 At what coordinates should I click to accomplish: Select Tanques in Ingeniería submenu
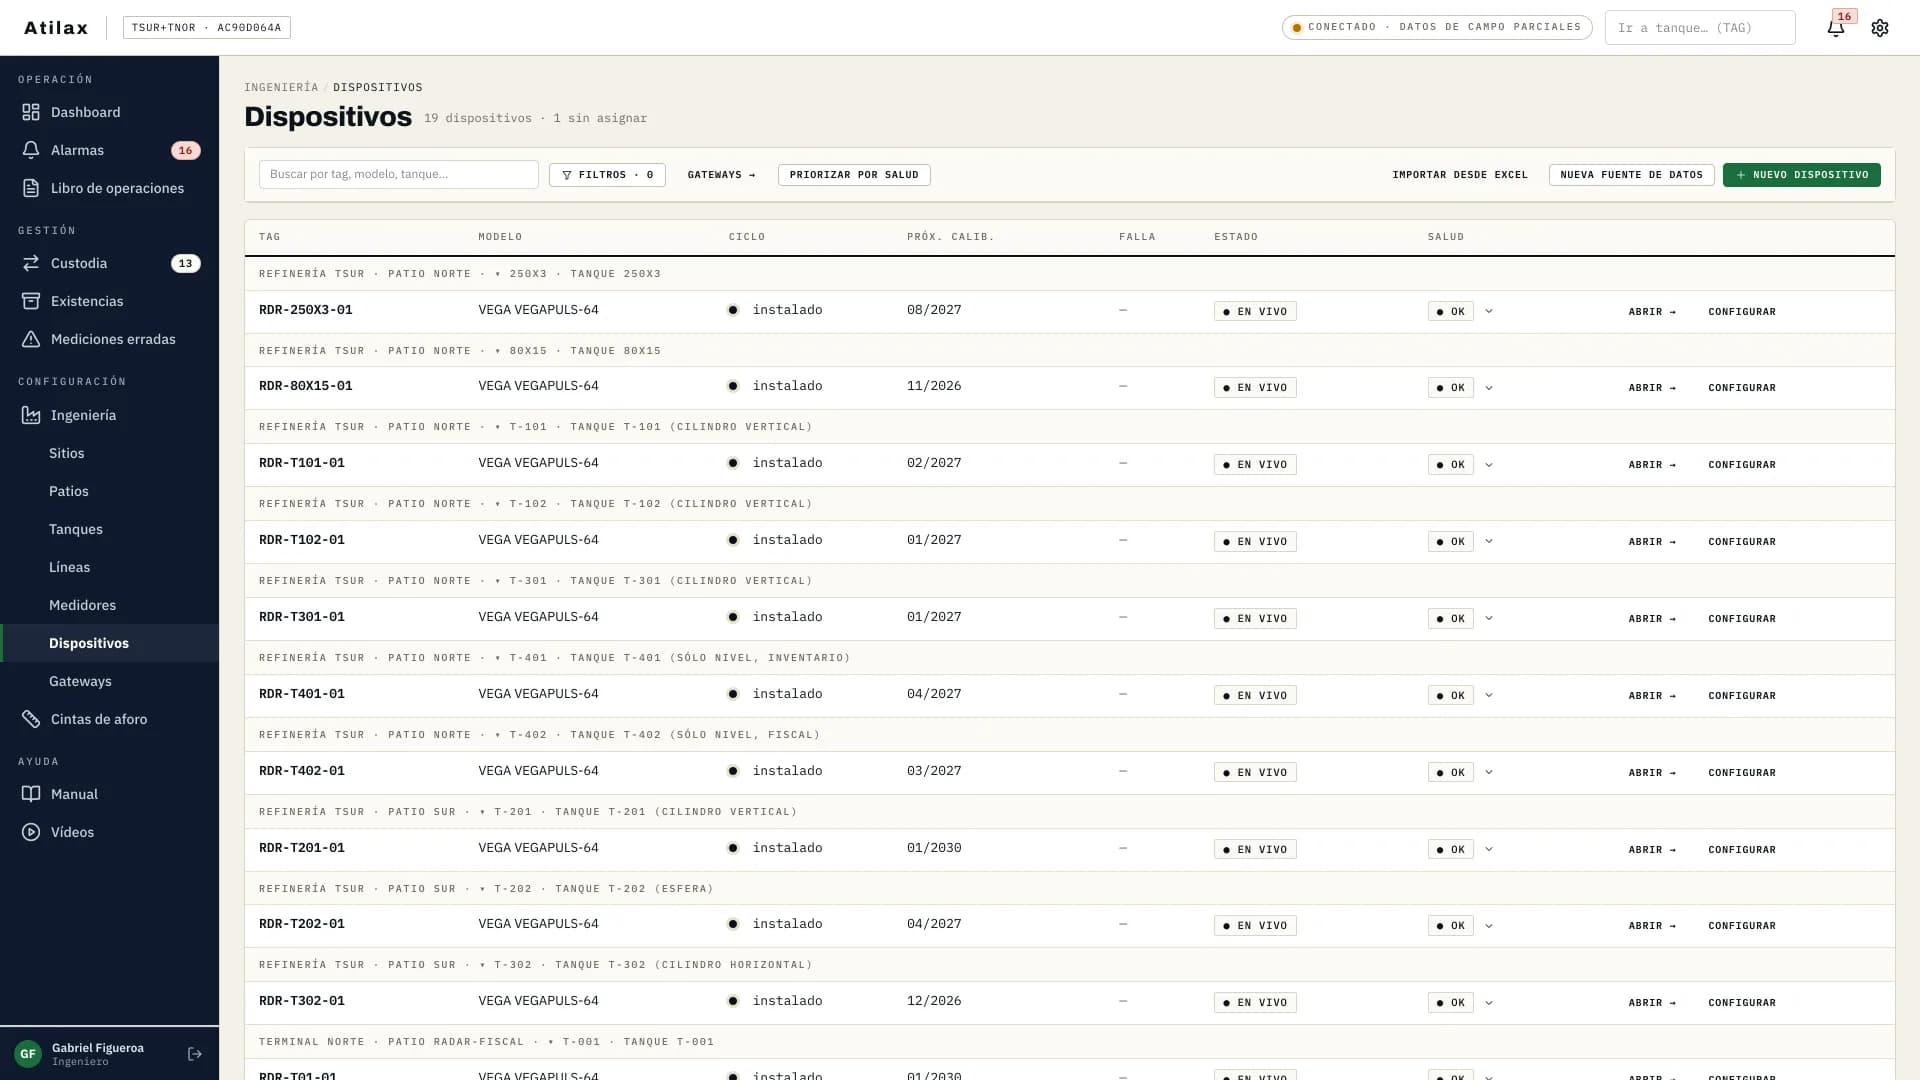(x=76, y=529)
